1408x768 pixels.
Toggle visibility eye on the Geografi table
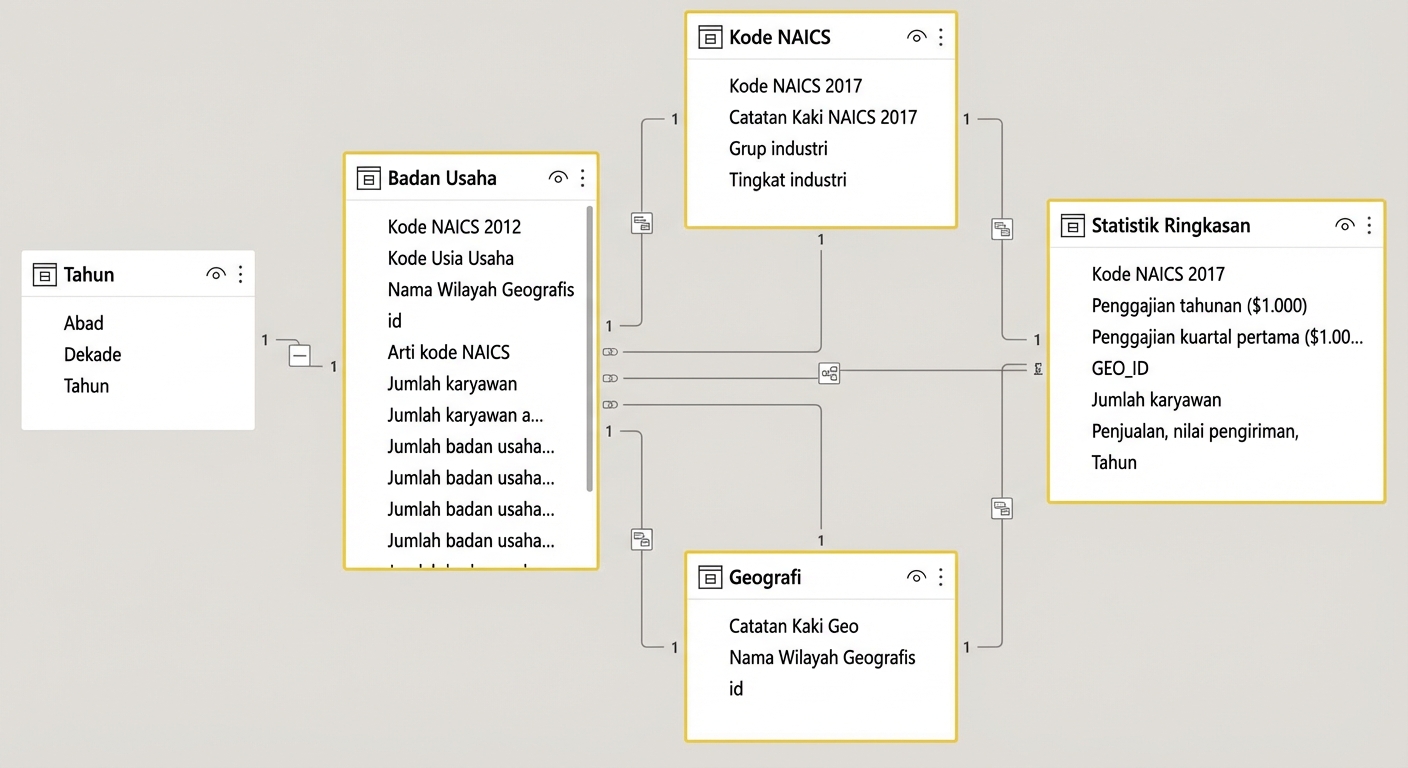coord(916,576)
